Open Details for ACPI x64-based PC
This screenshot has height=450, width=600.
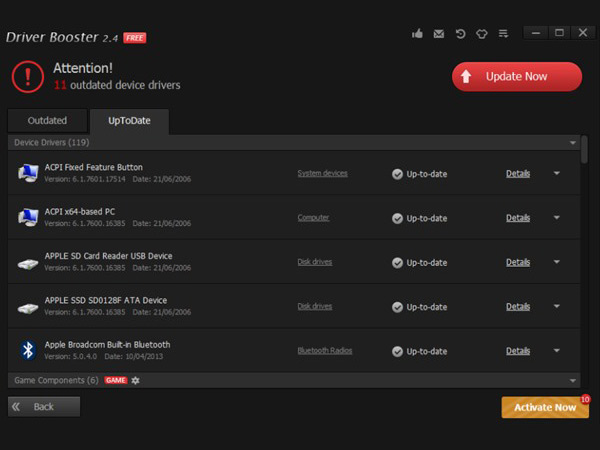coord(518,218)
